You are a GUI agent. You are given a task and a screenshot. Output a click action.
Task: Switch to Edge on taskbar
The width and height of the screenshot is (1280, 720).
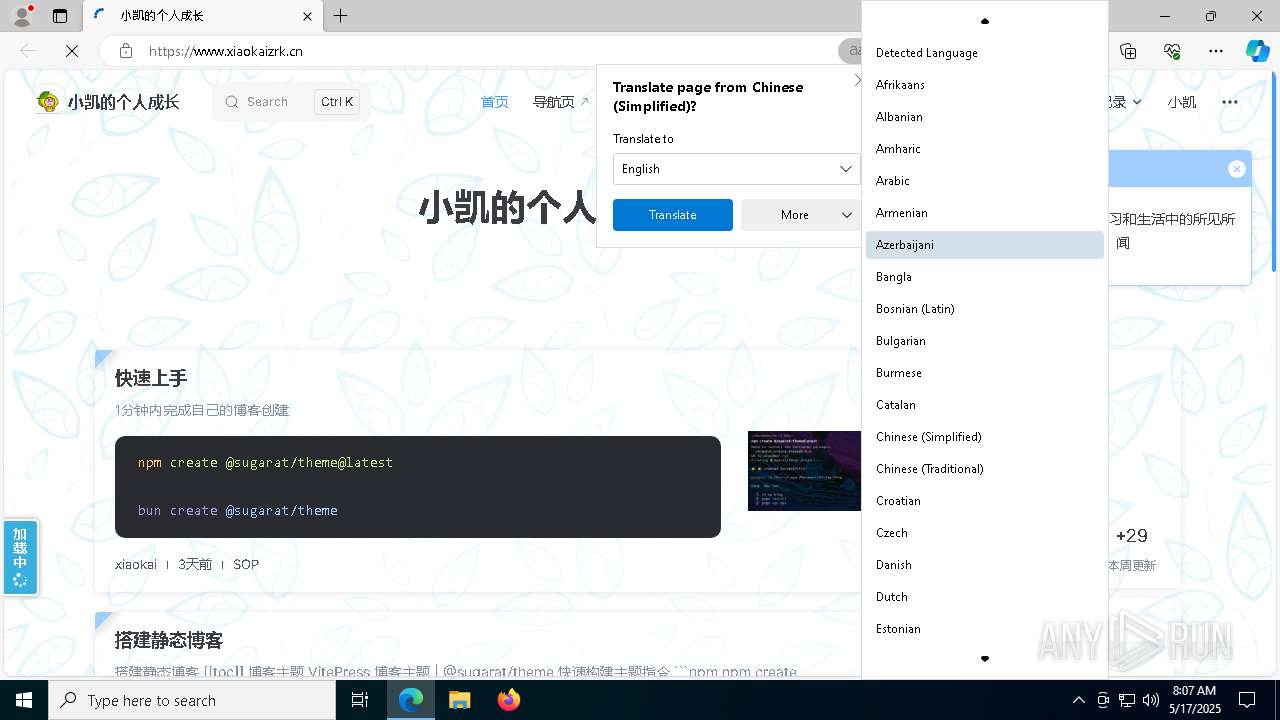[411, 700]
